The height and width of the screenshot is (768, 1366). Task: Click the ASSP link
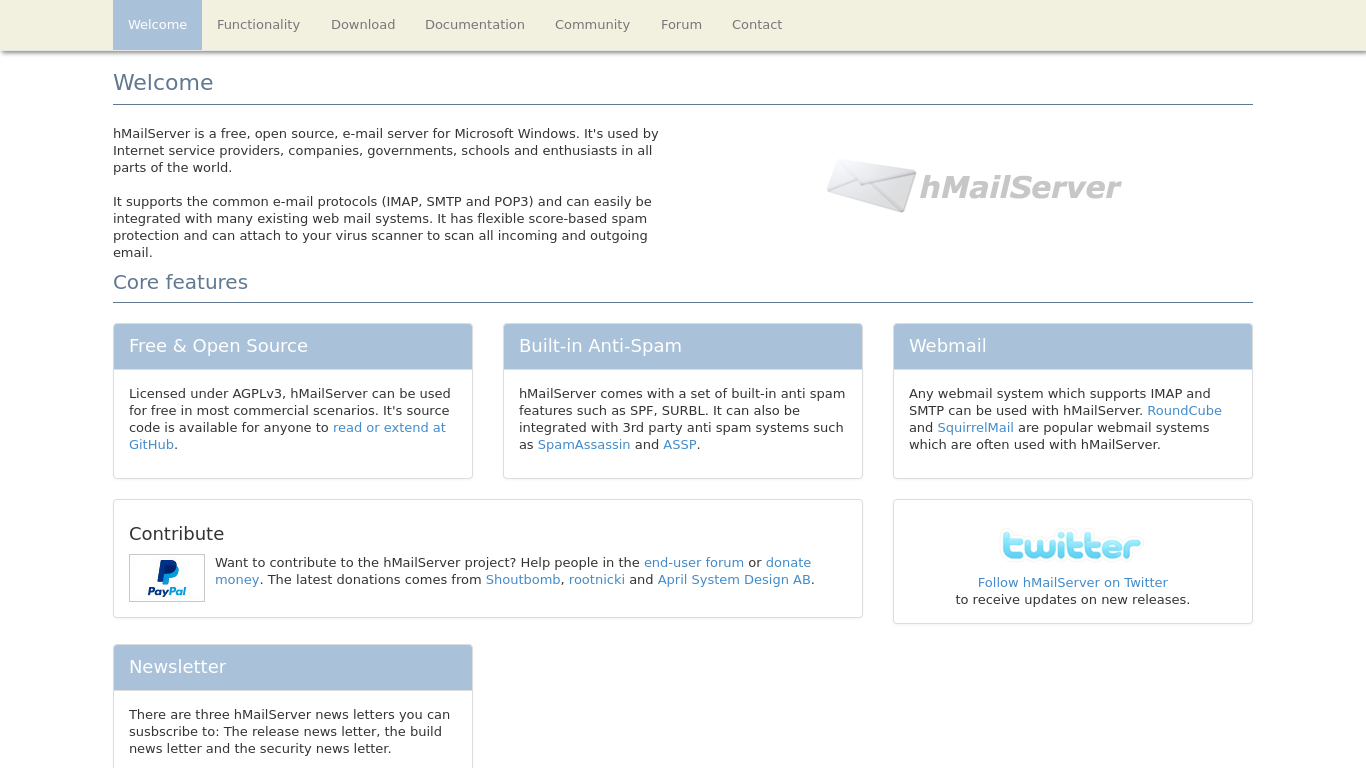pos(680,445)
